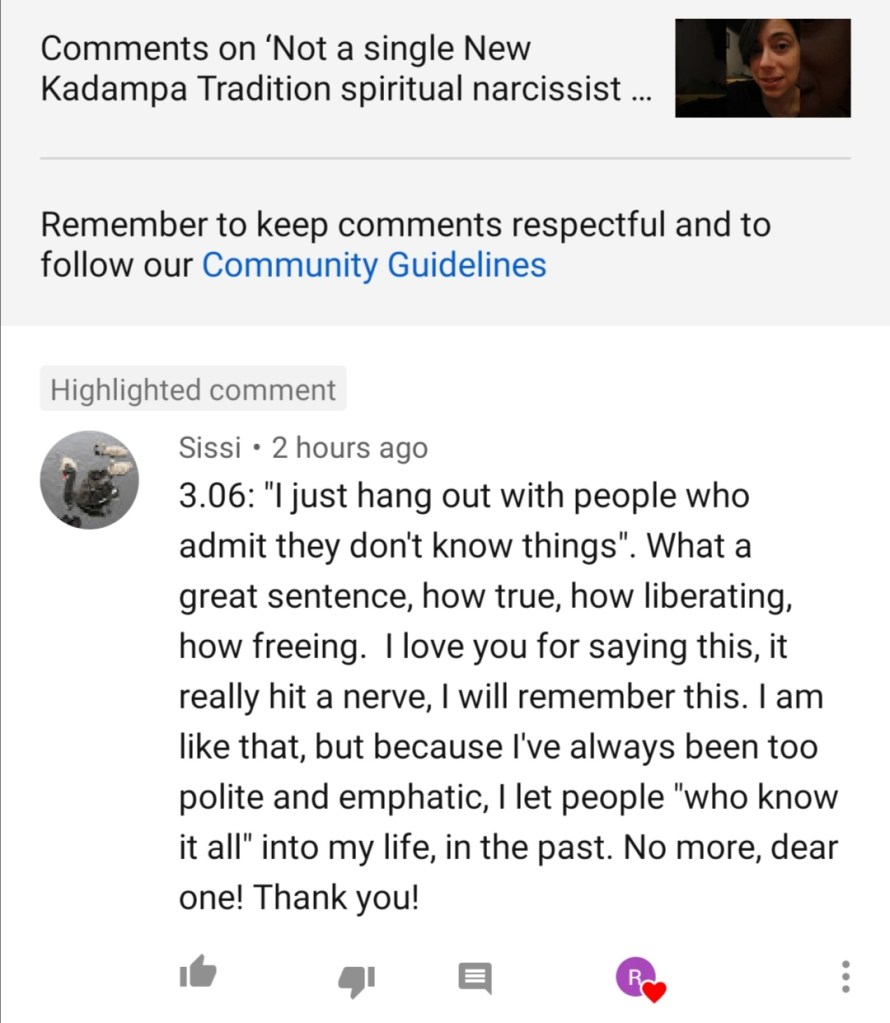
Task: Tap the '2 hours ago' timestamp
Action: 350,448
